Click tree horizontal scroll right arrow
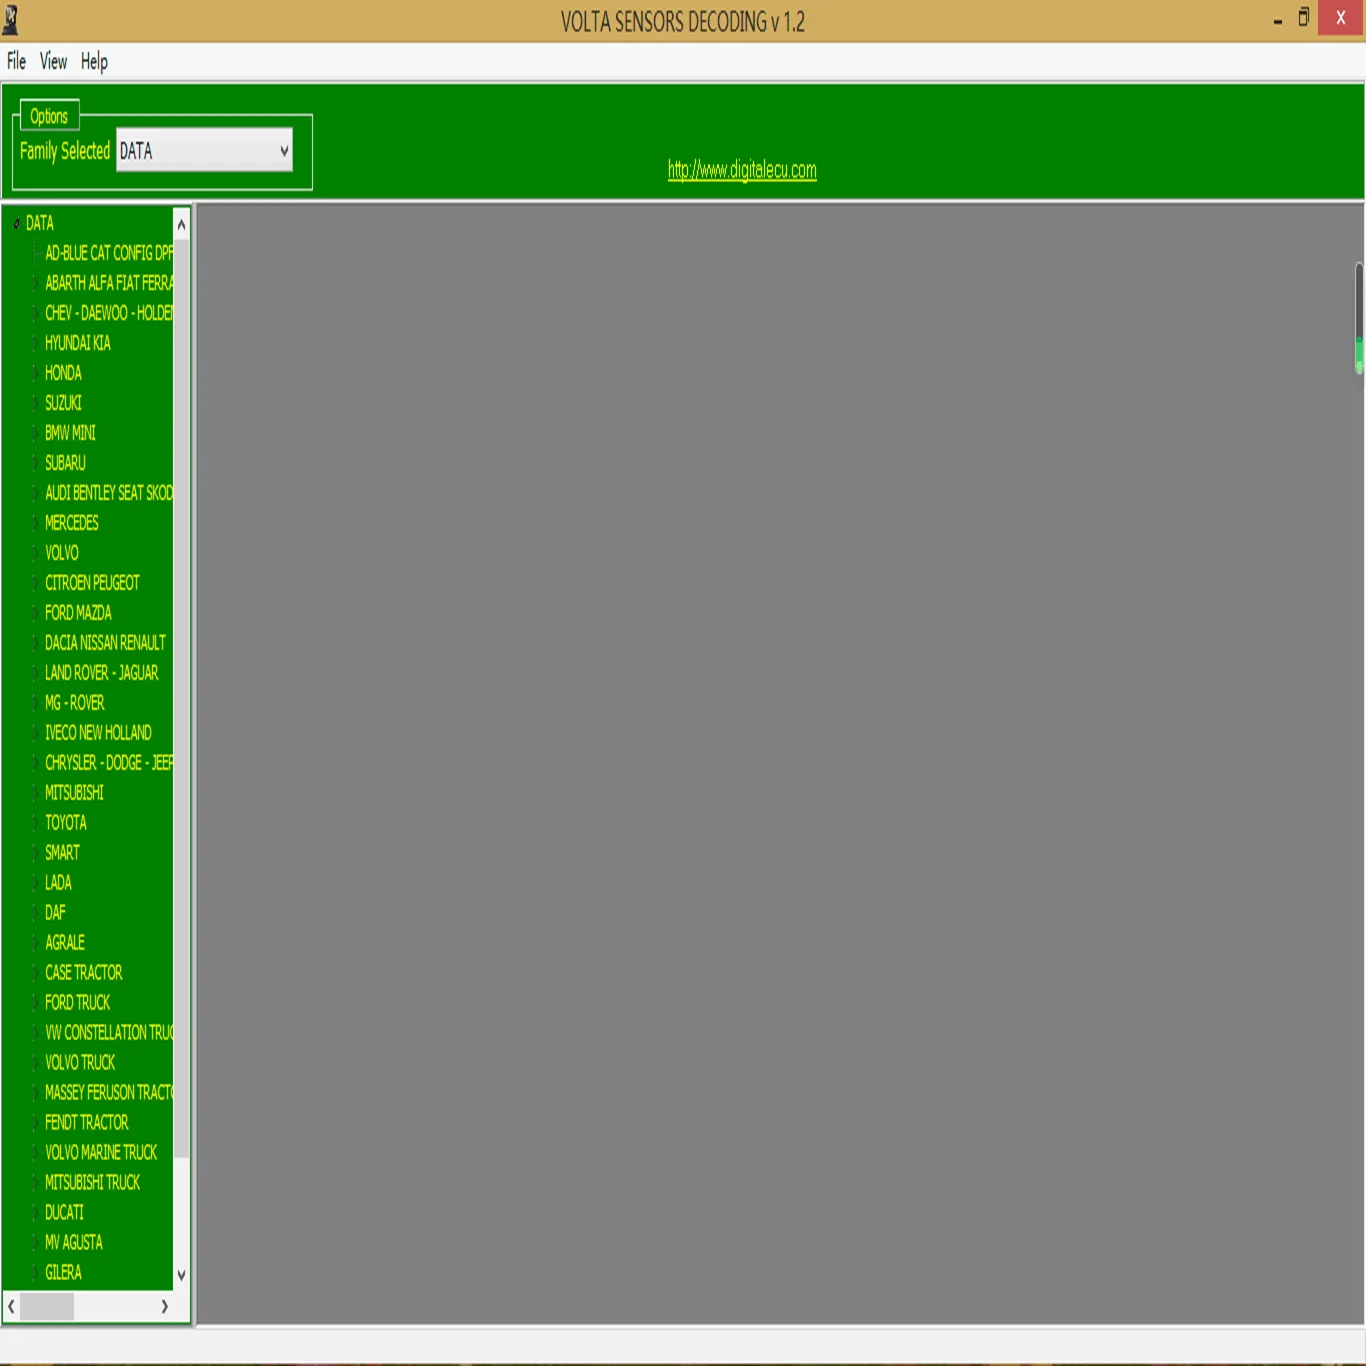This screenshot has height=1366, width=1366. [x=165, y=1307]
